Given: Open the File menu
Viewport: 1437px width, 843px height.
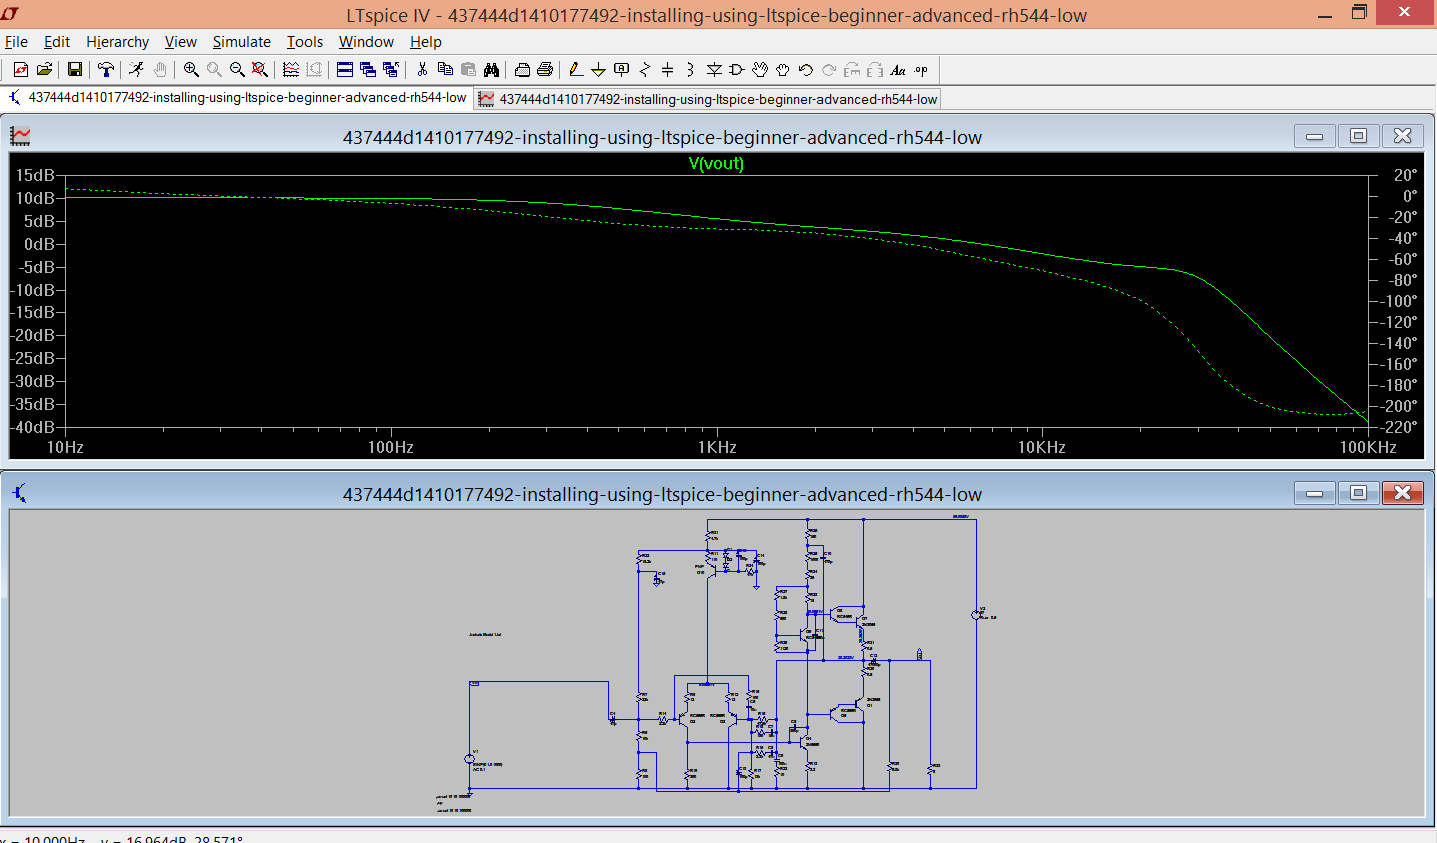Looking at the screenshot, I should pos(16,42).
